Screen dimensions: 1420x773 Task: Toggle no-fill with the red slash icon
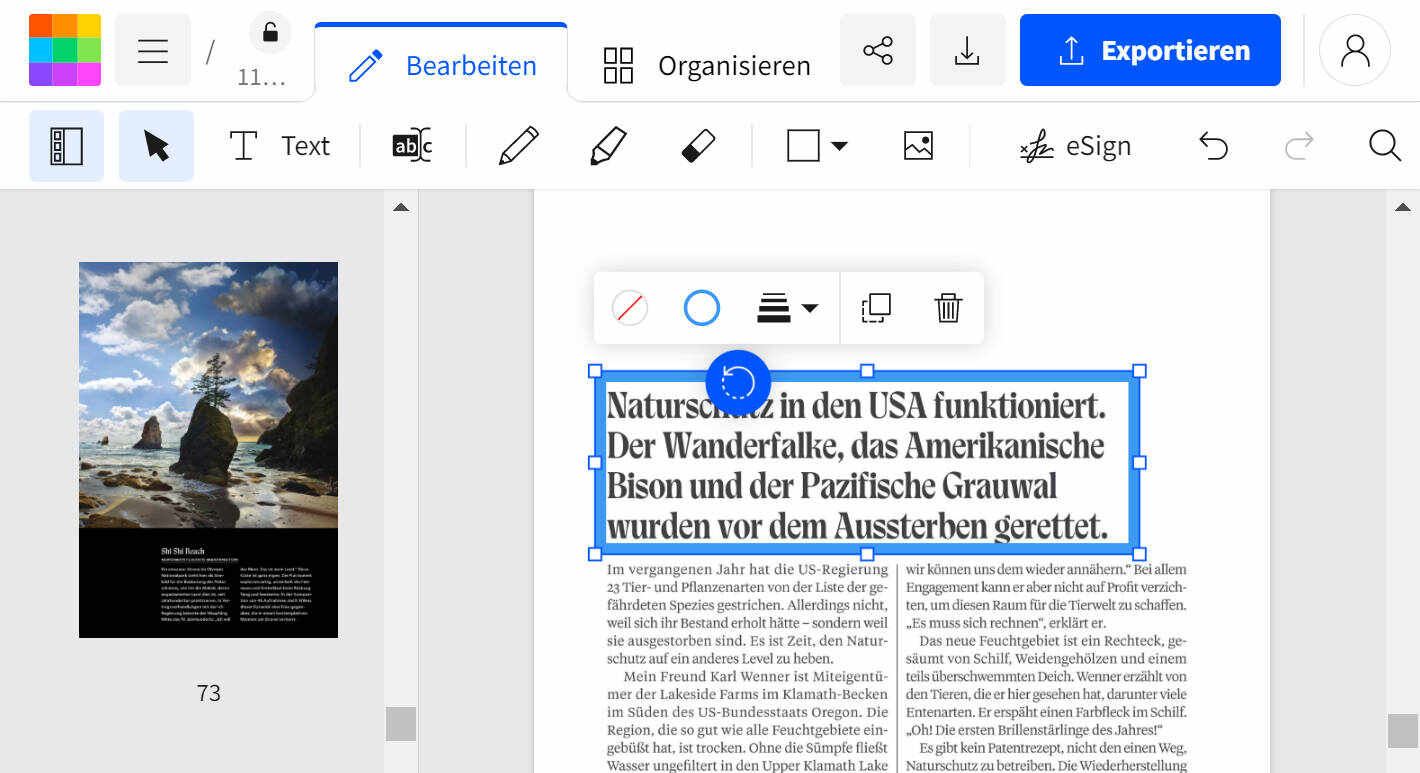click(630, 308)
